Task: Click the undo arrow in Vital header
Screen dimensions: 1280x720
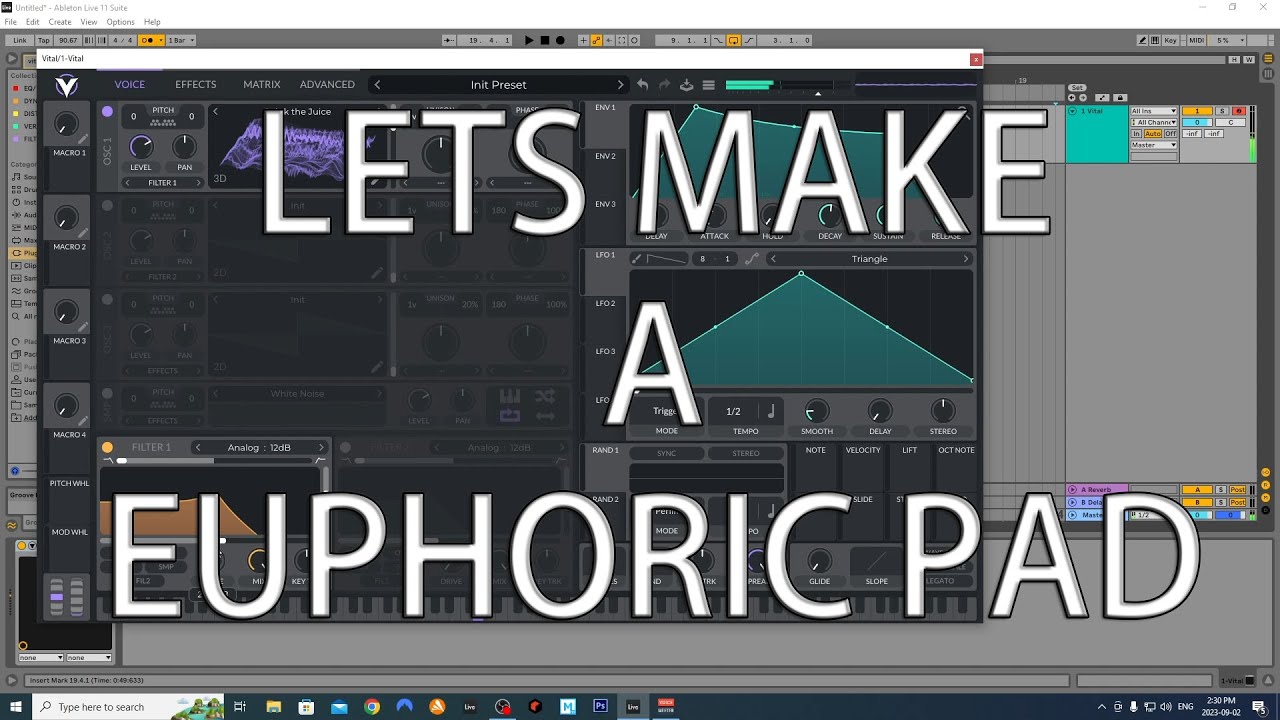Action: click(643, 85)
